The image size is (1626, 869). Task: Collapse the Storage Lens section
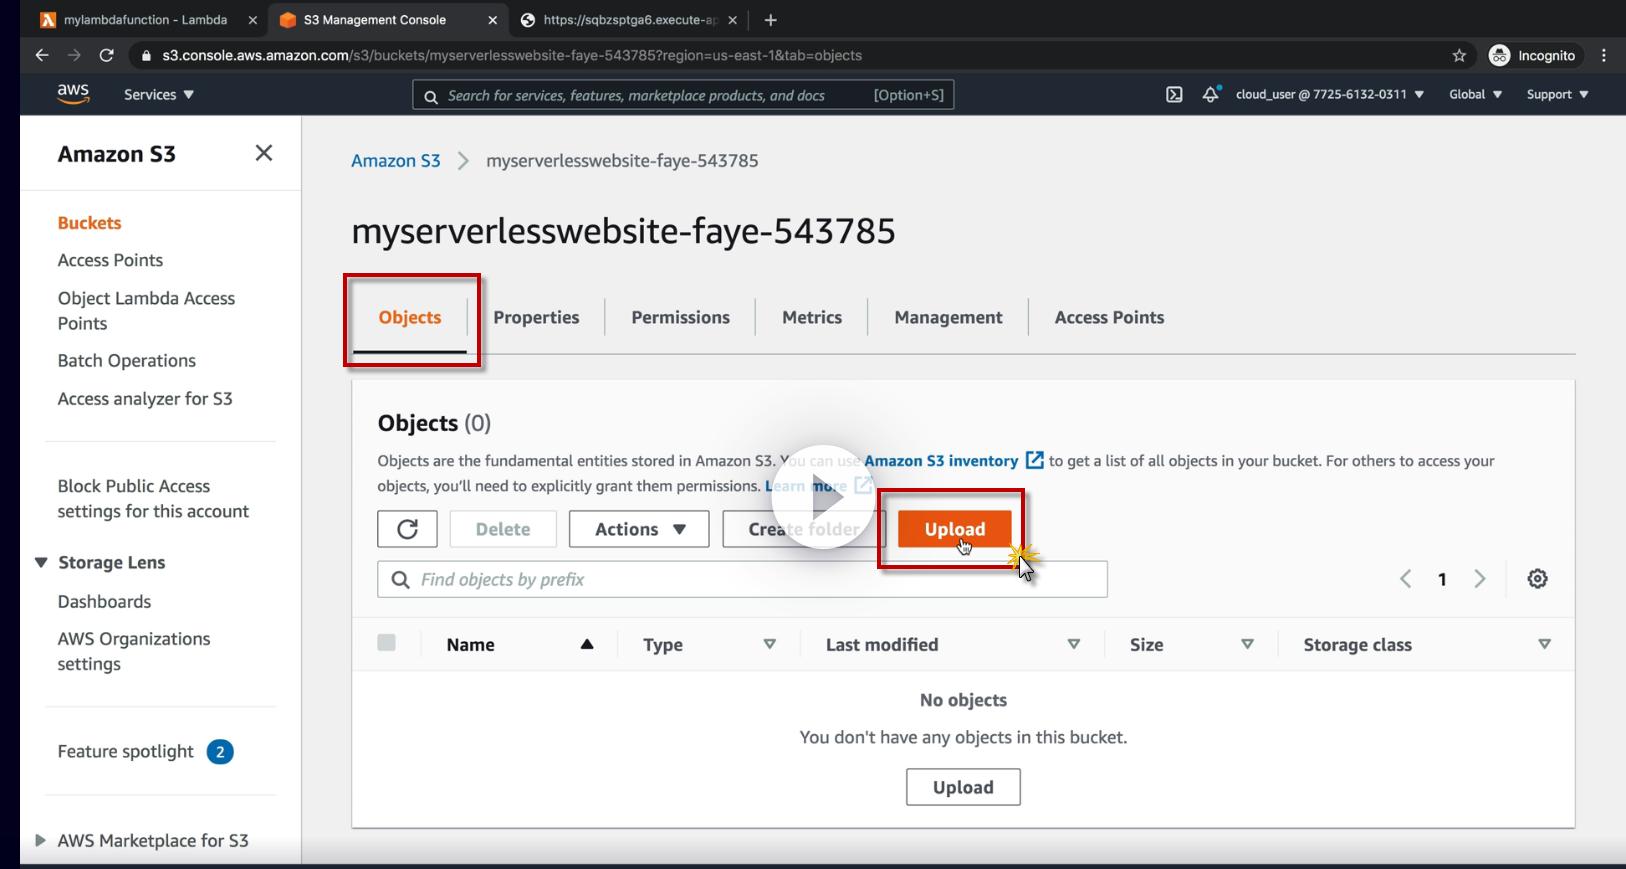click(x=41, y=562)
